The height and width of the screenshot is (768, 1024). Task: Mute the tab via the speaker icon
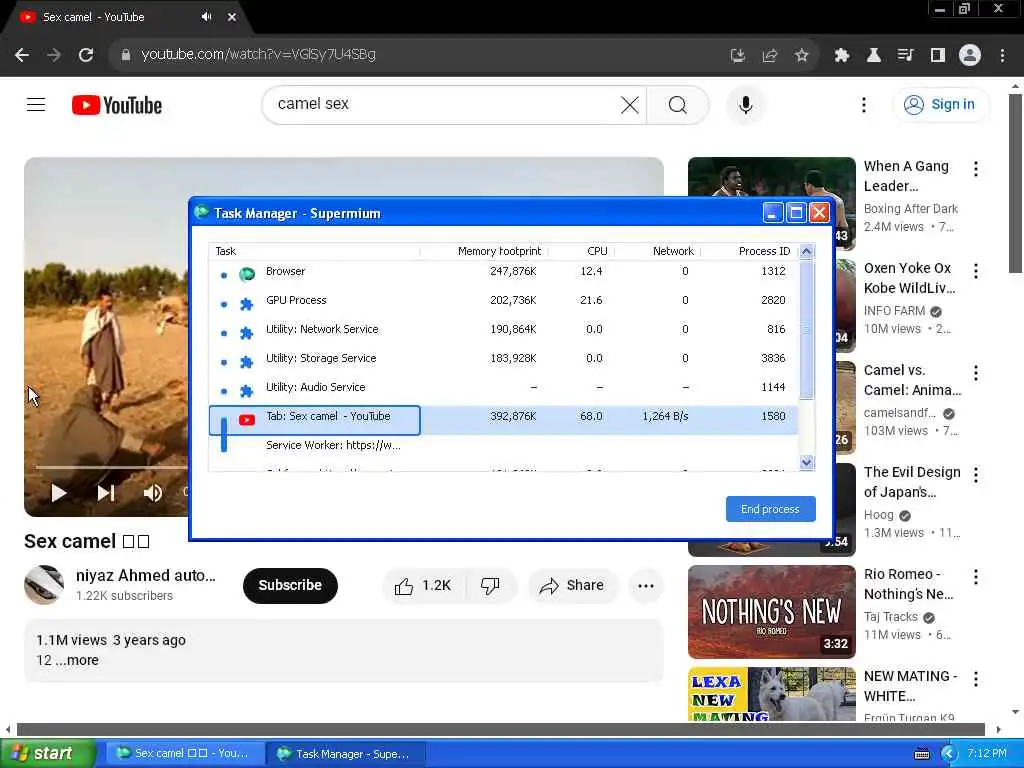pyautogui.click(x=206, y=17)
